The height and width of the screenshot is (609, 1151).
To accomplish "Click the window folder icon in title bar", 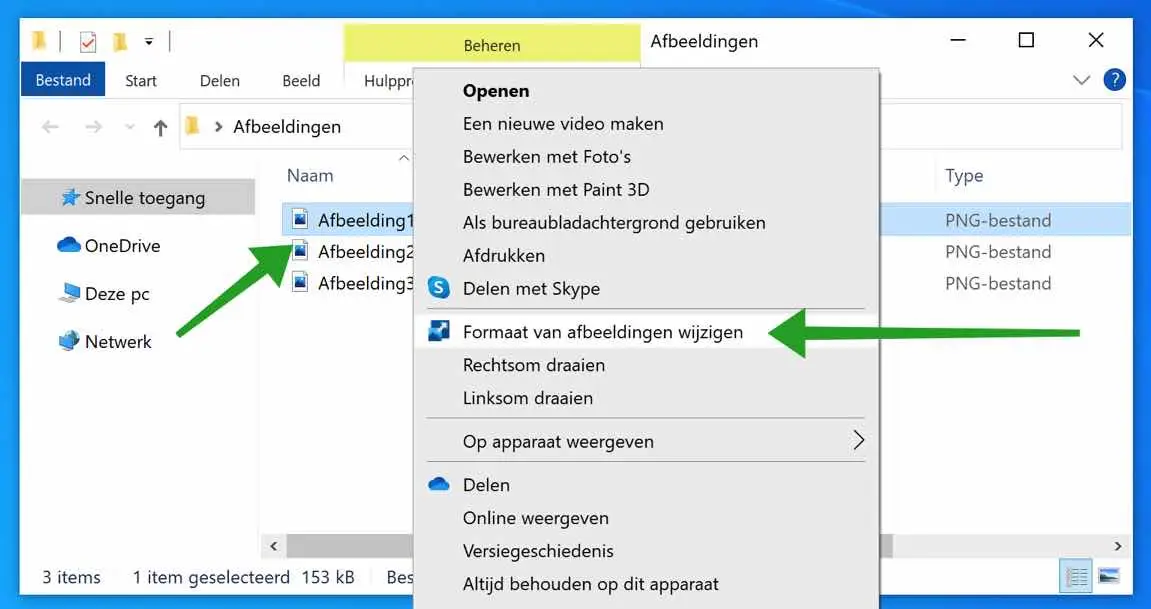I will click(40, 42).
